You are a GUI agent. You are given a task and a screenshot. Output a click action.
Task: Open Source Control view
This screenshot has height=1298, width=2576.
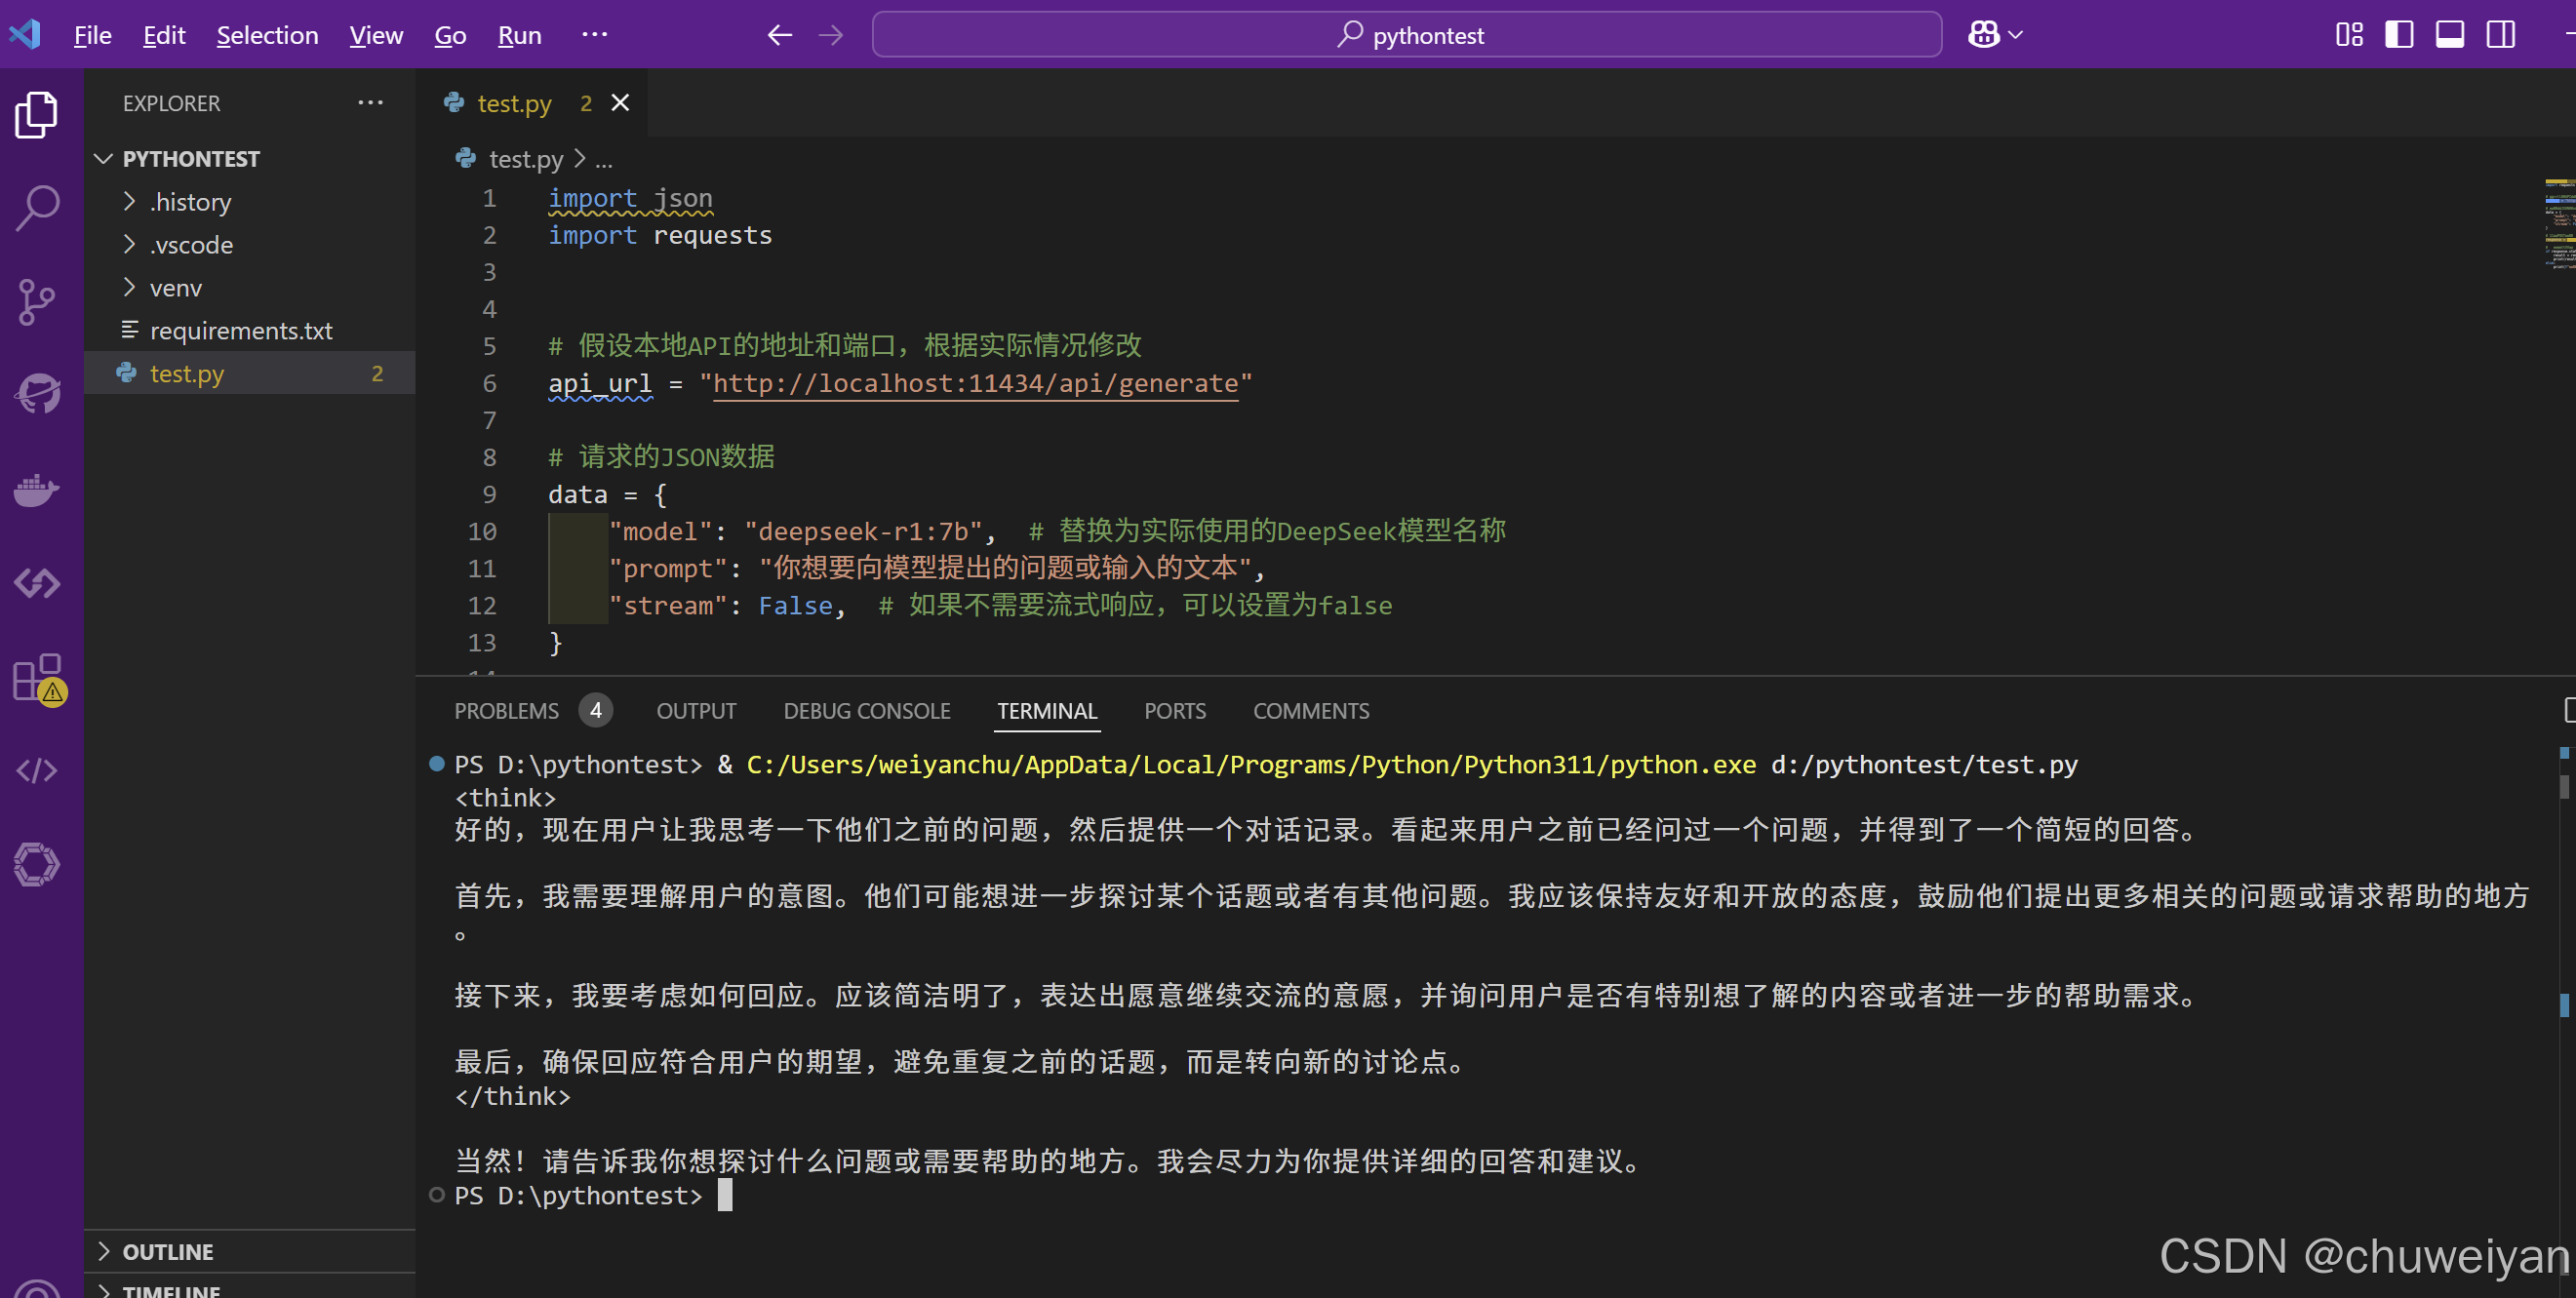(x=38, y=300)
